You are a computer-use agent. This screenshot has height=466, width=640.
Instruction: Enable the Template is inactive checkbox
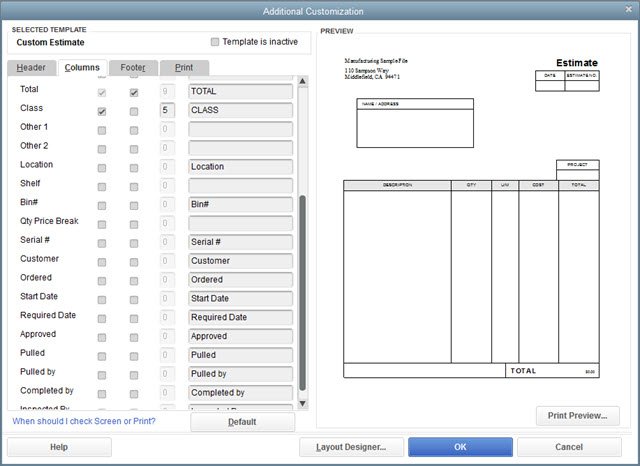click(215, 42)
